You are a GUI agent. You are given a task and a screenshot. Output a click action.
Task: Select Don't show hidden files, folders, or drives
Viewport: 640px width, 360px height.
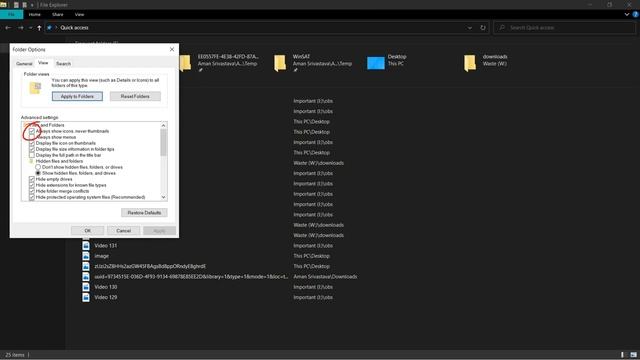[x=38, y=167]
